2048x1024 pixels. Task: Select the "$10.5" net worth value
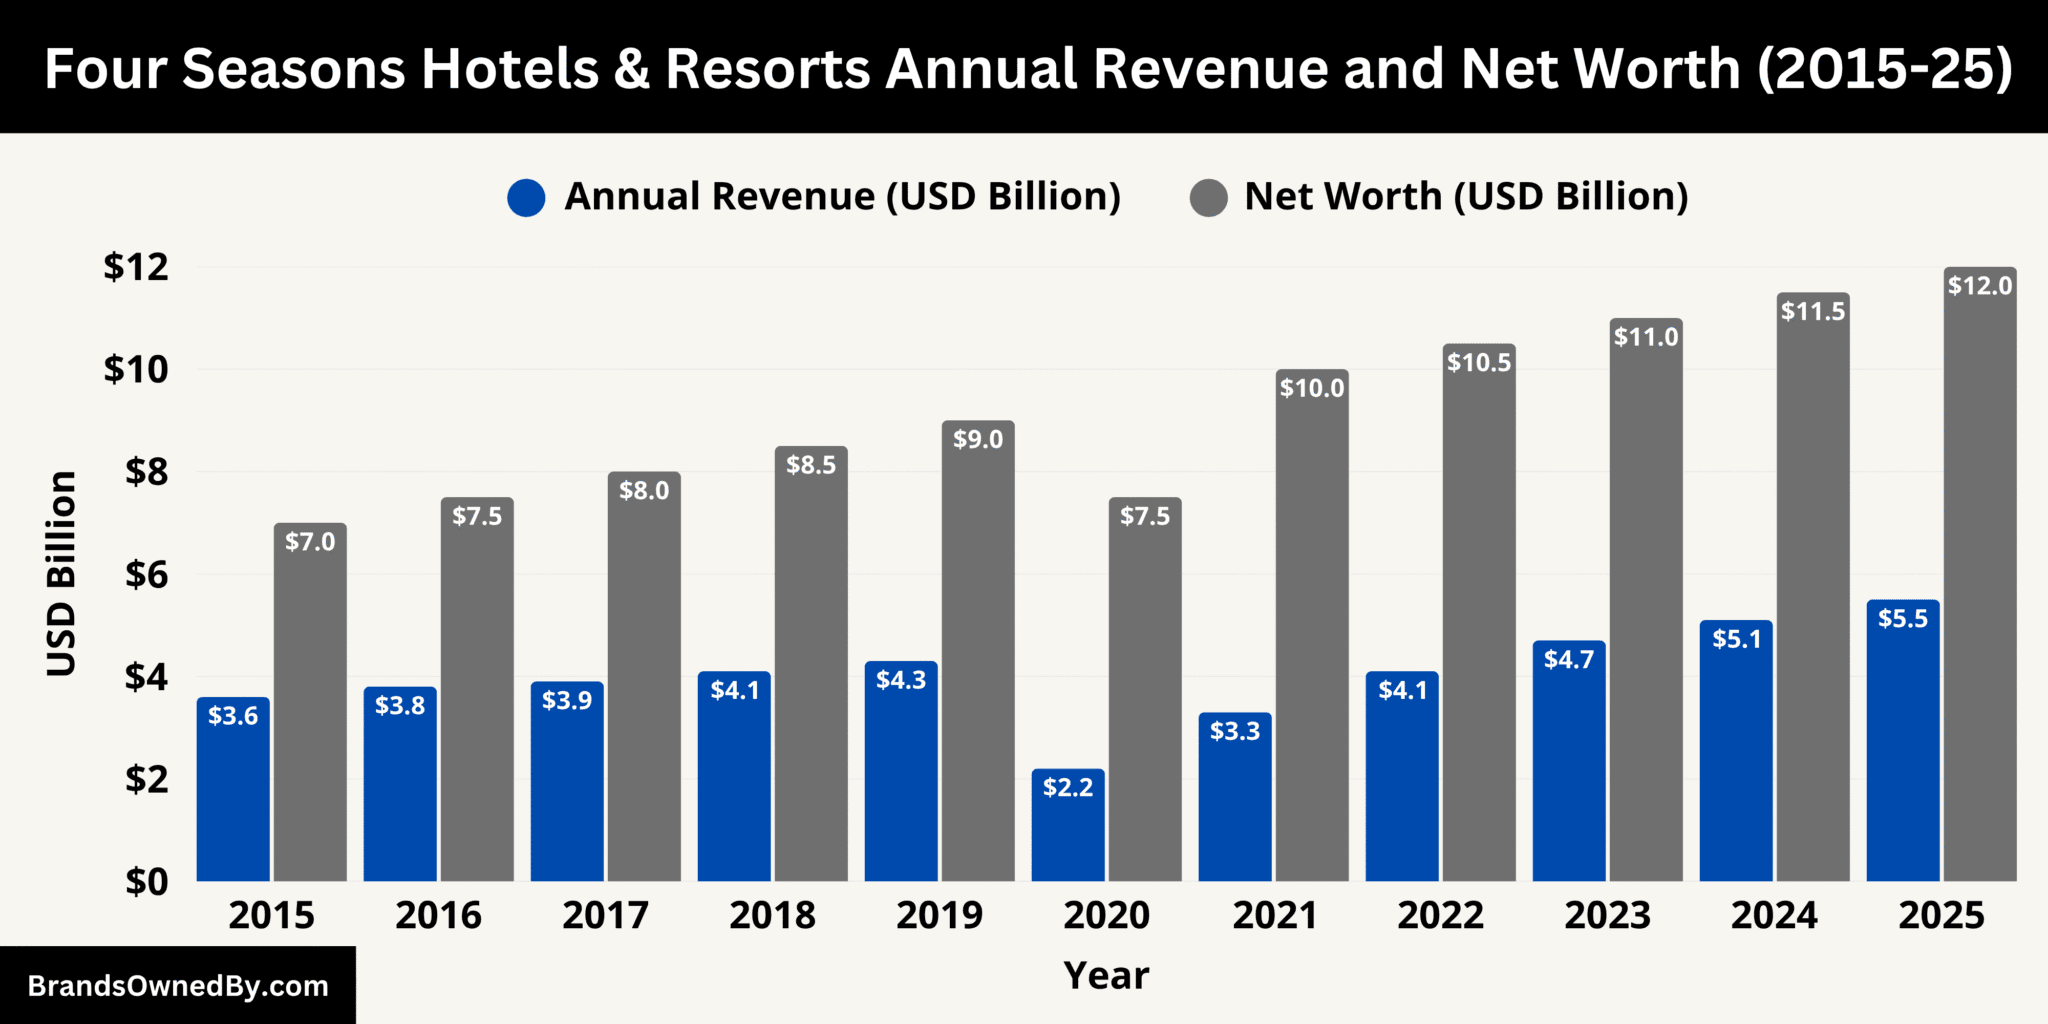coord(1479,363)
